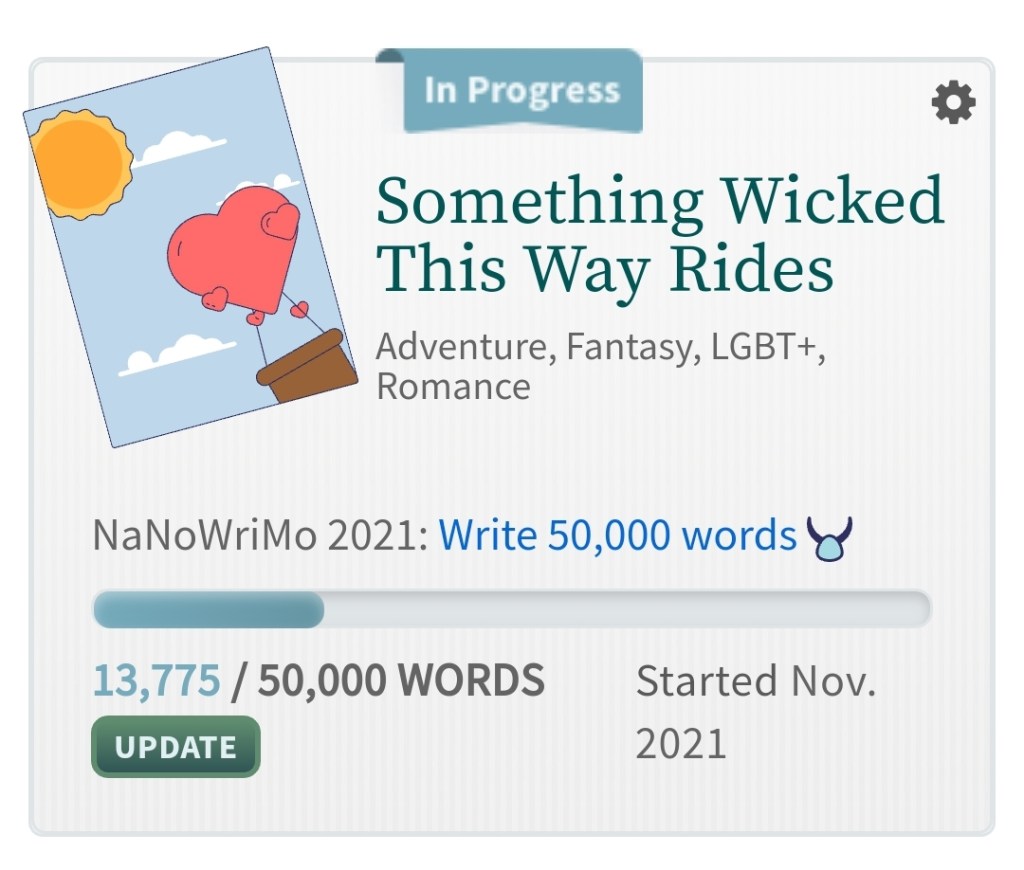This screenshot has width=1024, height=870.
Task: Click the orange sun on the cover
Action: 80,164
